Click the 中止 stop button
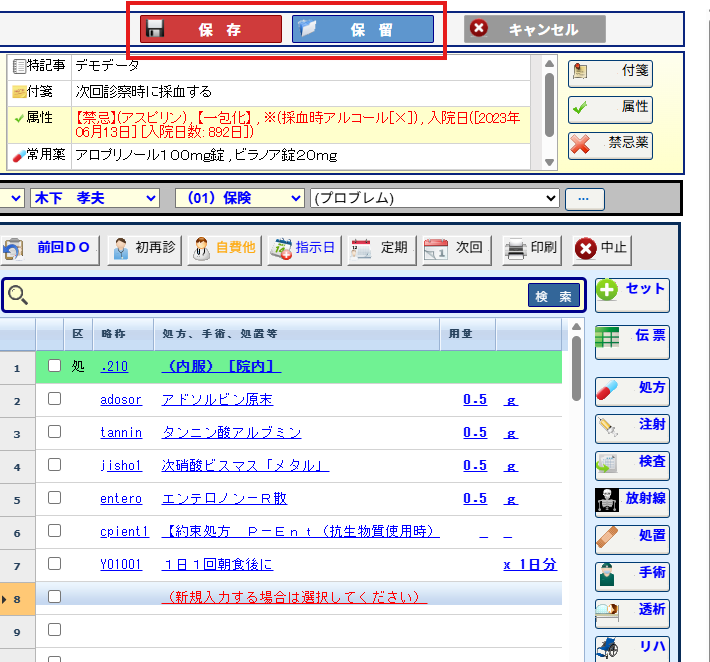This screenshot has height=662, width=710. [601, 248]
